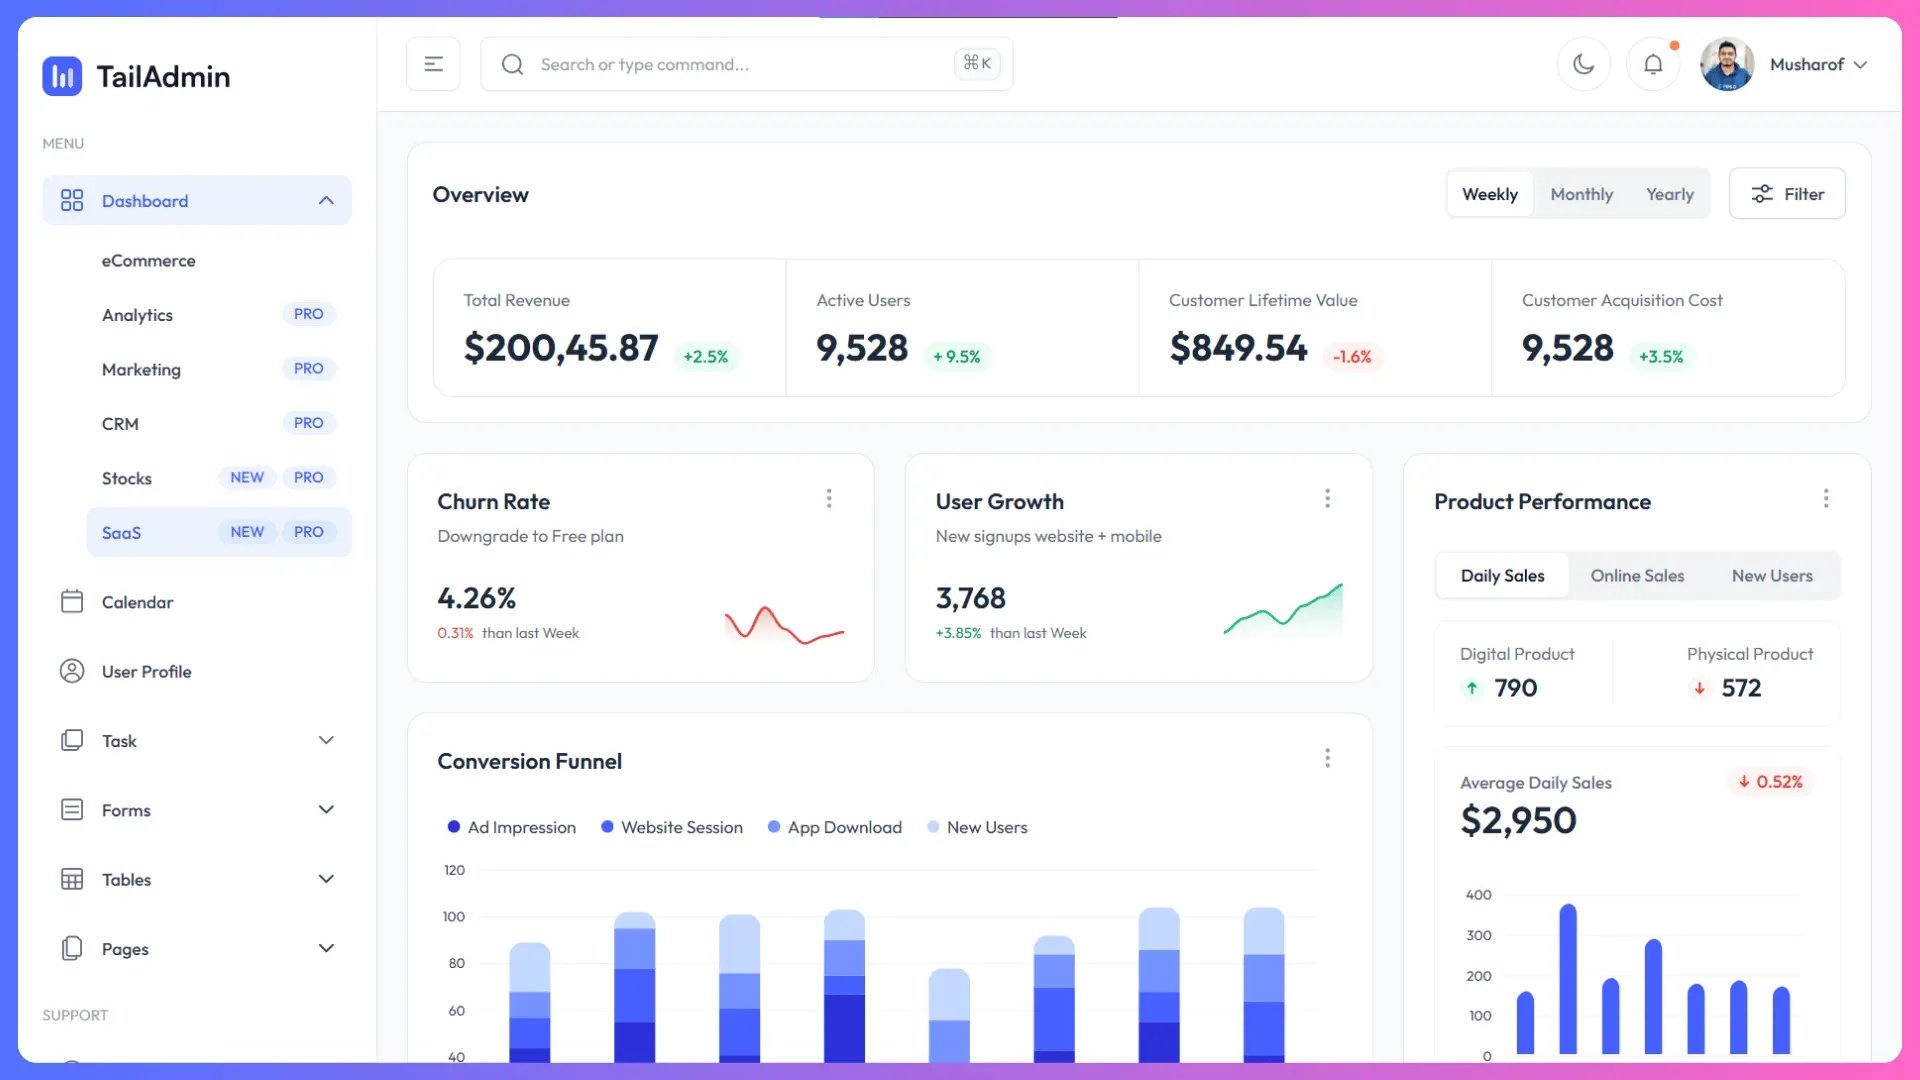Select Yearly in the Overview time switcher
Screen dimensions: 1920x1080
pyautogui.click(x=1669, y=193)
